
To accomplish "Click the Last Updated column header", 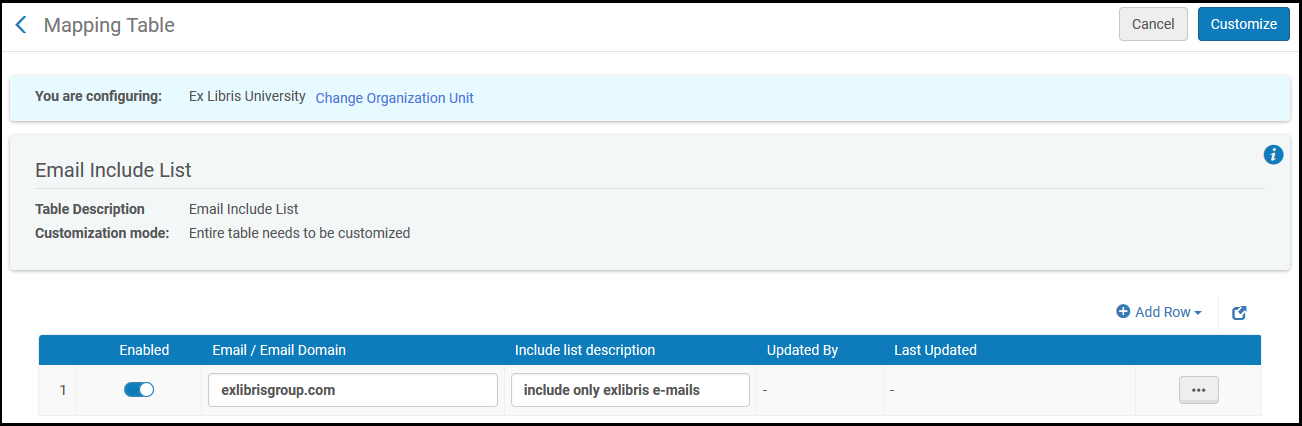I will (x=935, y=350).
